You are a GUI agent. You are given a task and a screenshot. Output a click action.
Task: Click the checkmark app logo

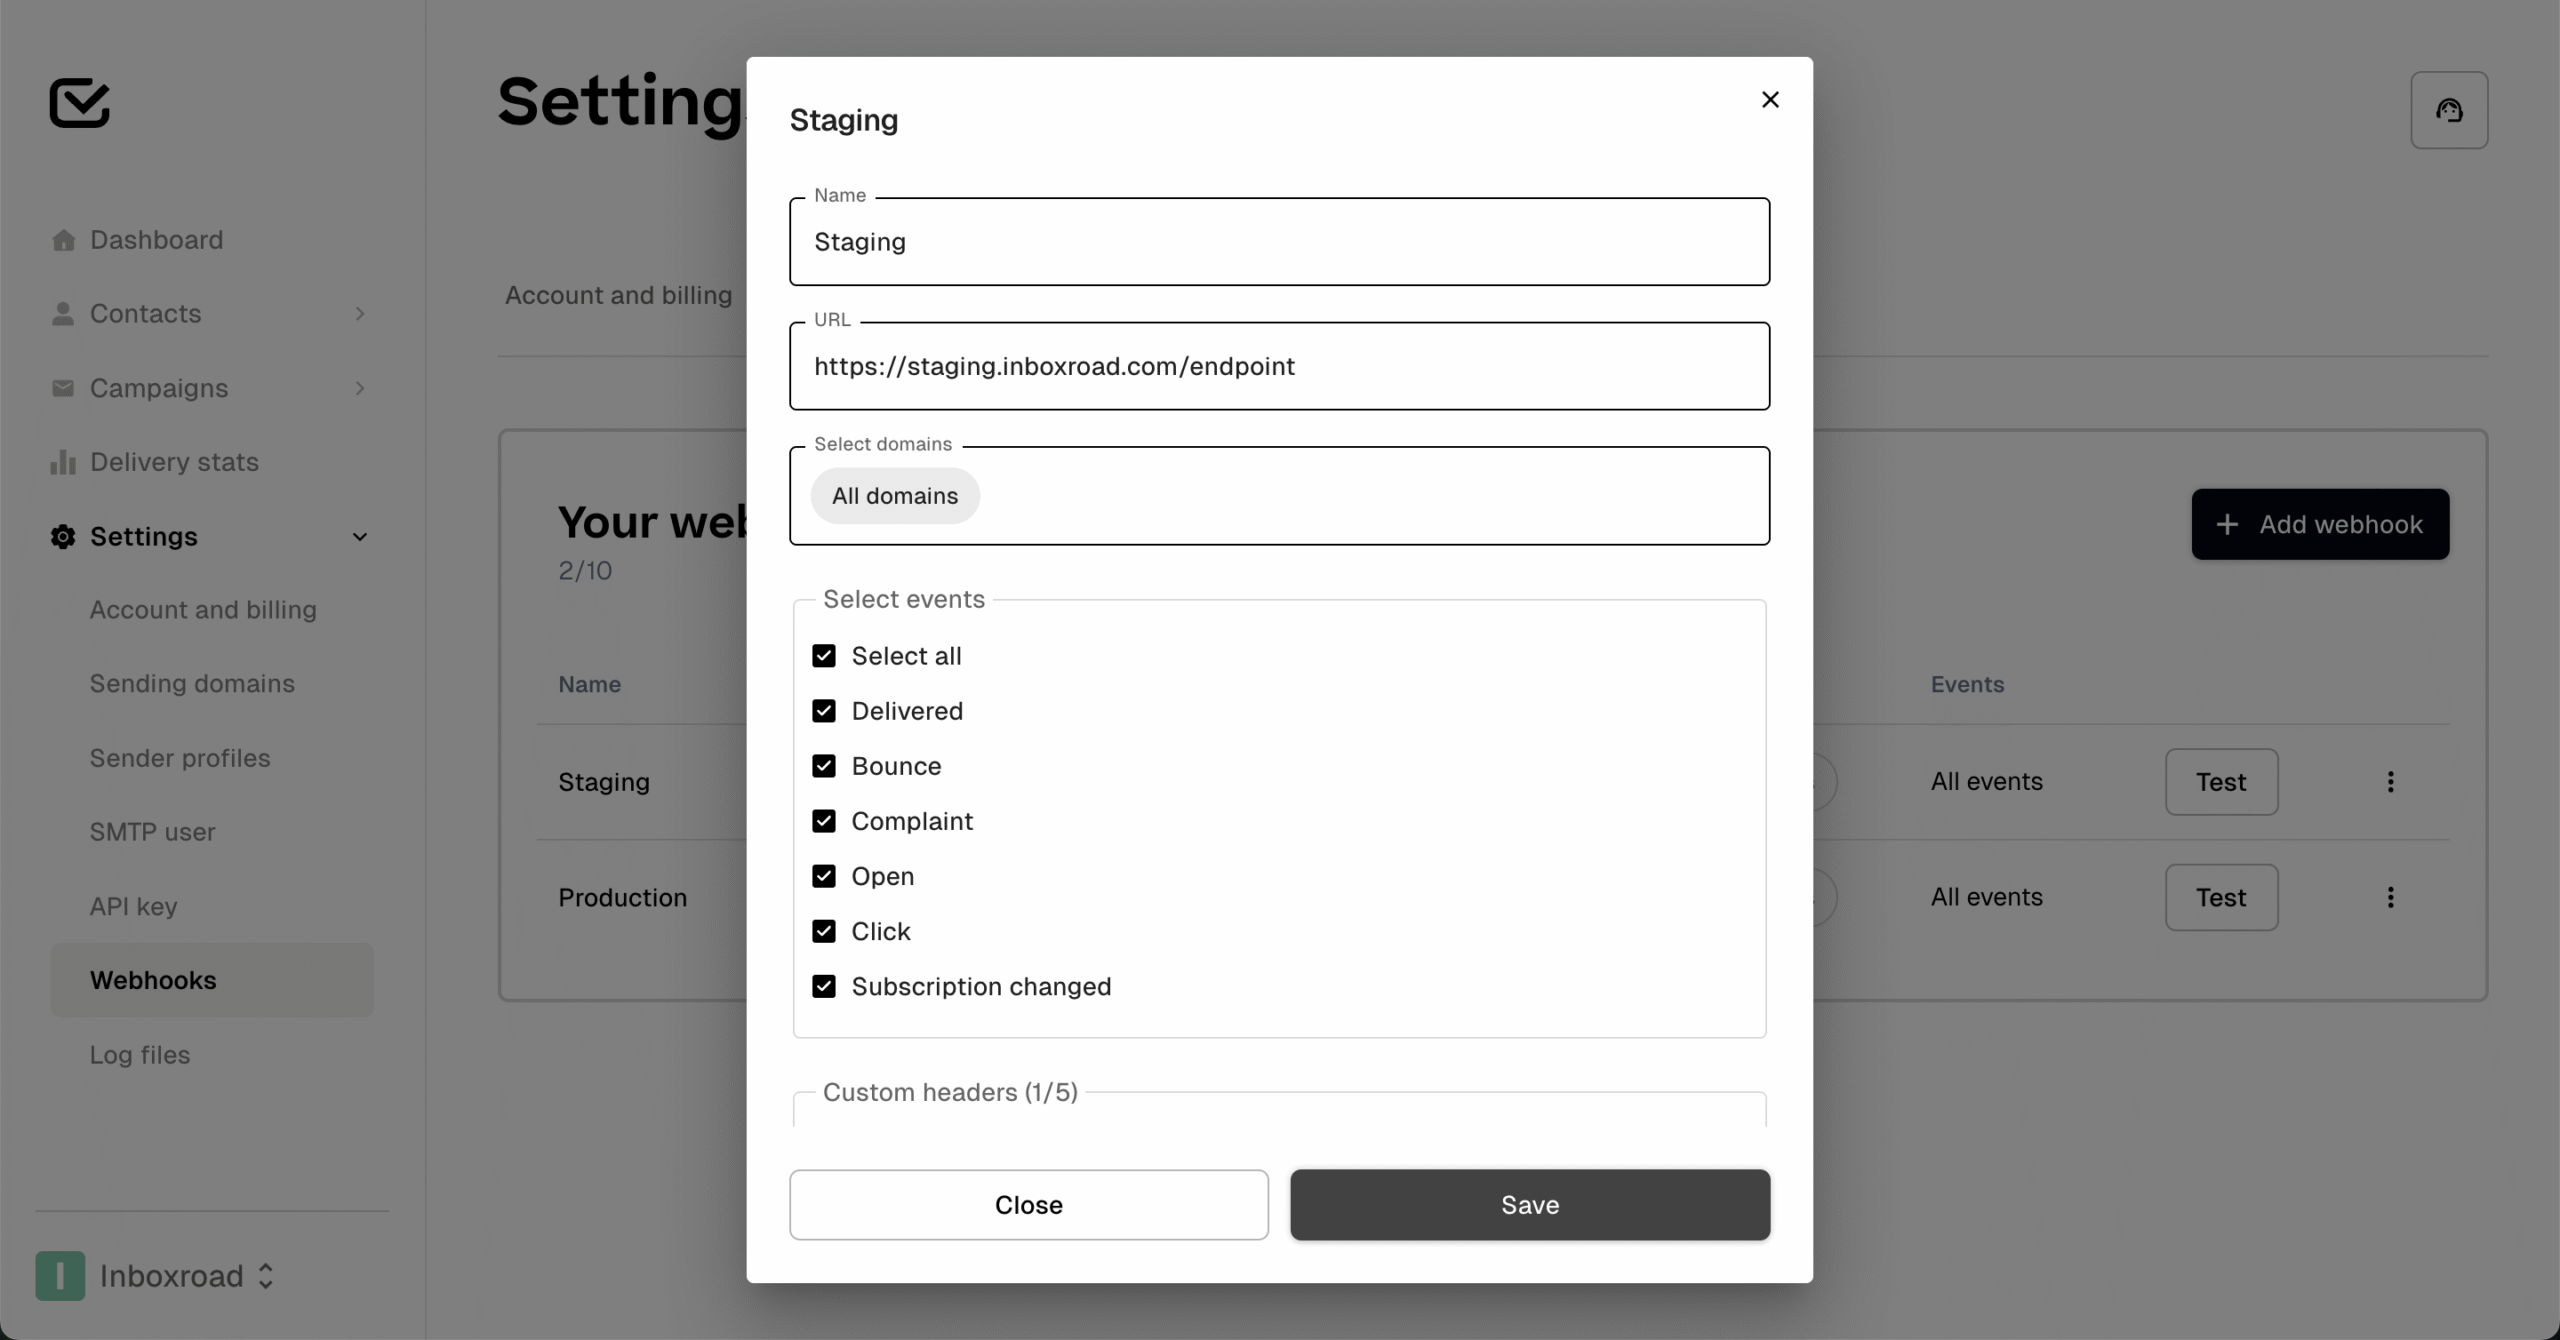click(x=80, y=103)
